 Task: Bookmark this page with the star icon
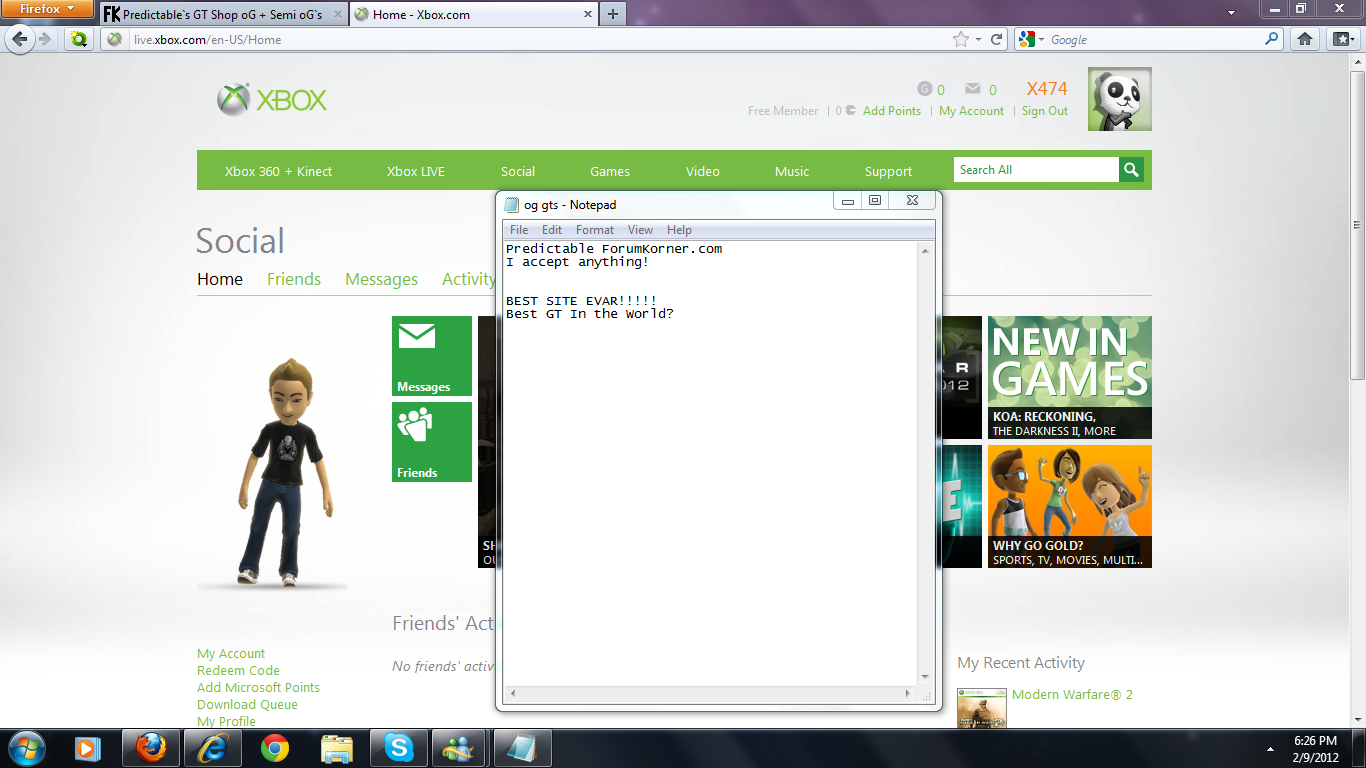click(961, 39)
